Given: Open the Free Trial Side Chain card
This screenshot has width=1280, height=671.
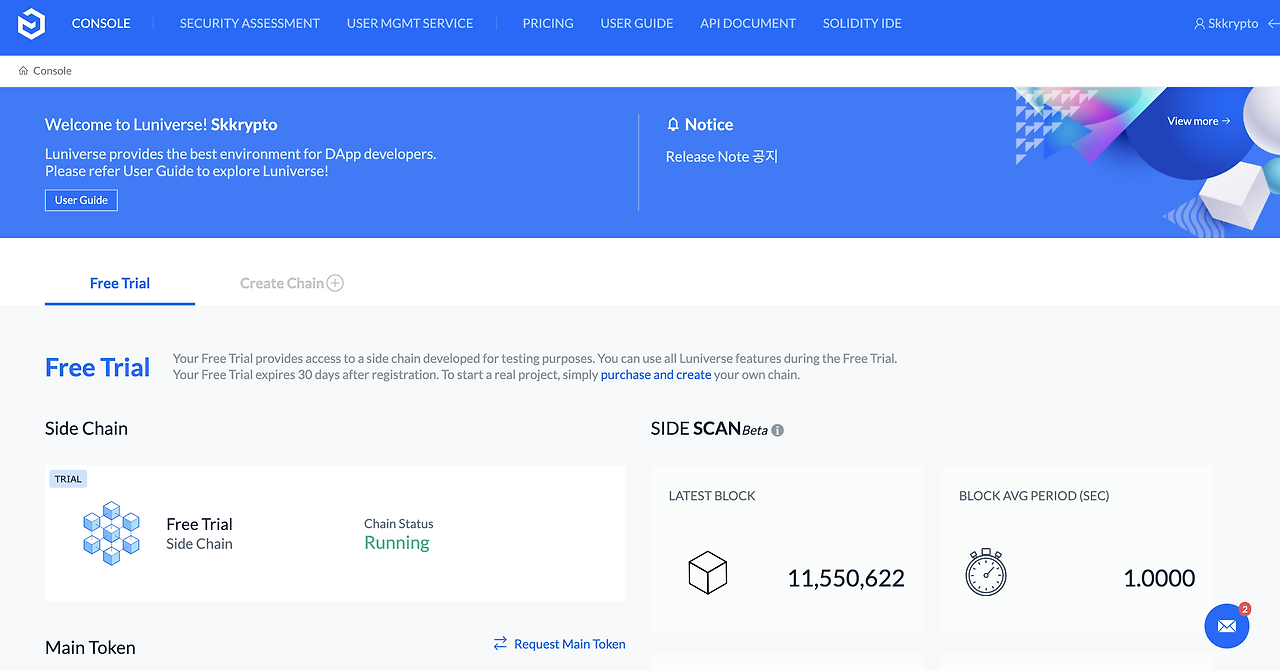Looking at the screenshot, I should (x=335, y=533).
